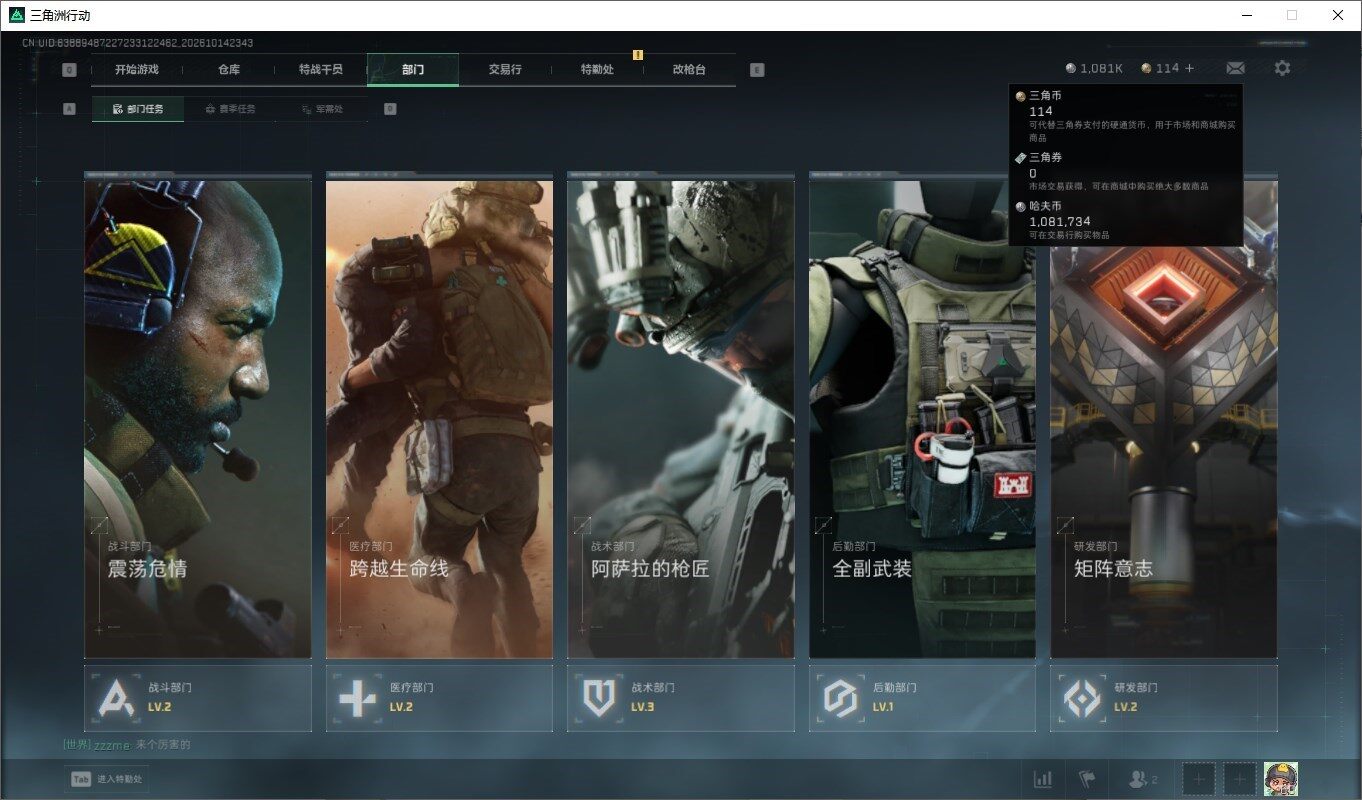The height and width of the screenshot is (800, 1362).
Task: Click the Tab 进入特勤处 button
Action: click(x=107, y=779)
